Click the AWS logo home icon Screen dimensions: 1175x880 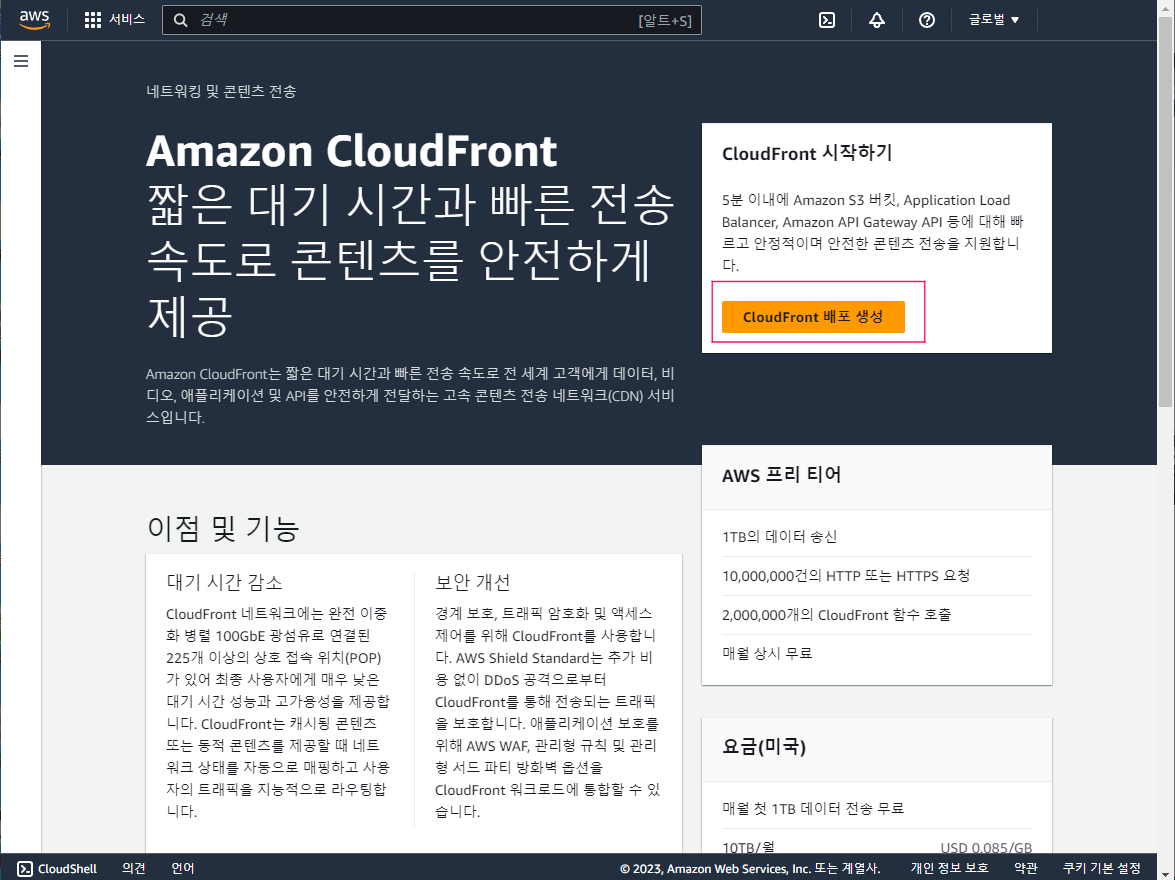click(34, 19)
